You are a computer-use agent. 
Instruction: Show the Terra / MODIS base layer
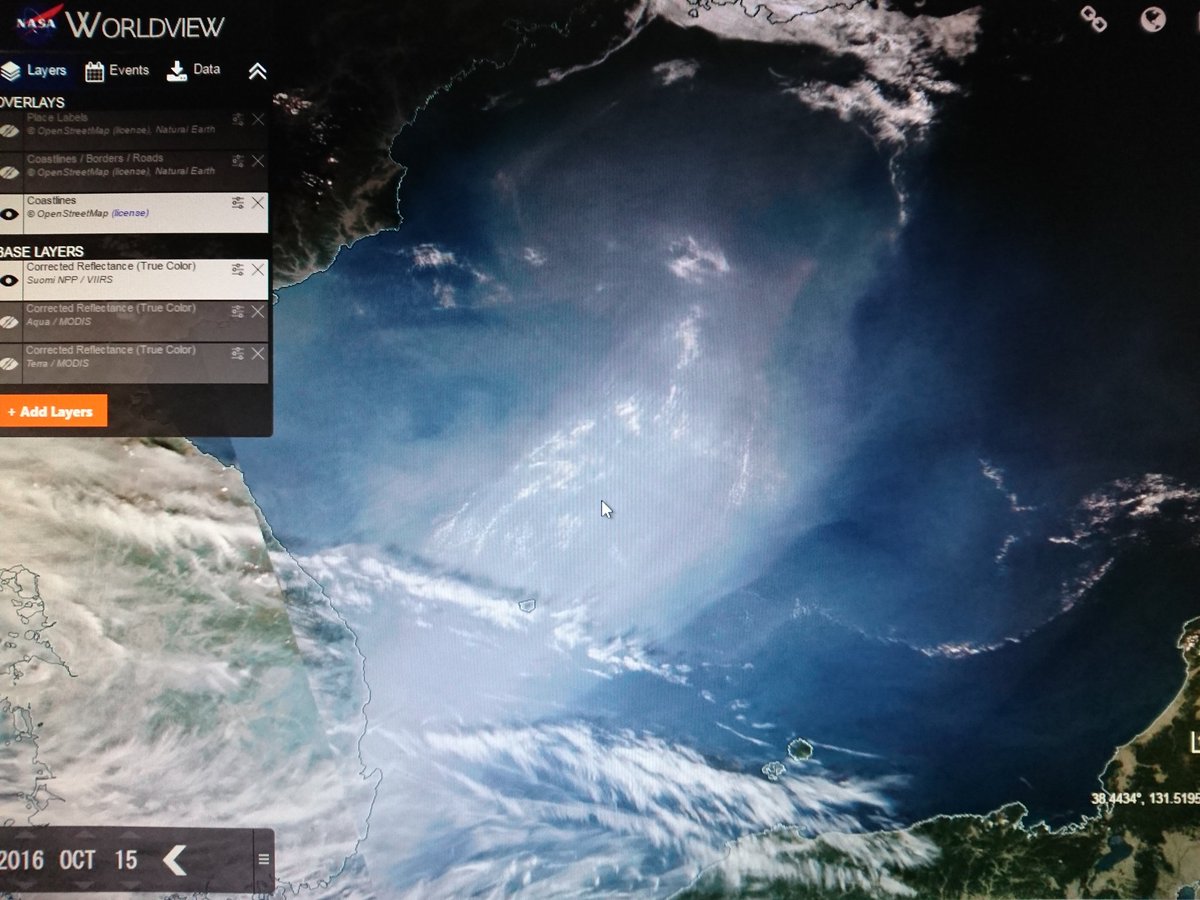(x=10, y=364)
